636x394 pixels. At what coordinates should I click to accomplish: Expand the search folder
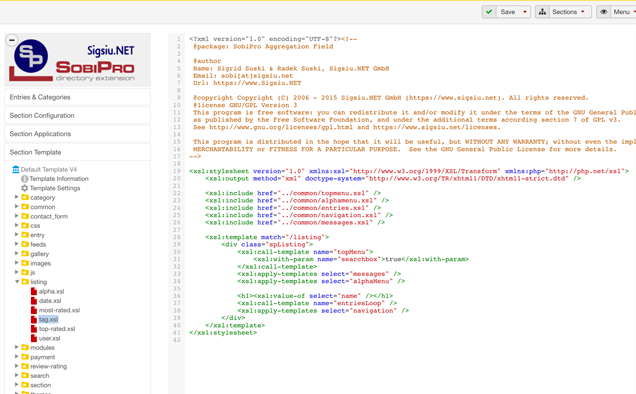pos(17,375)
